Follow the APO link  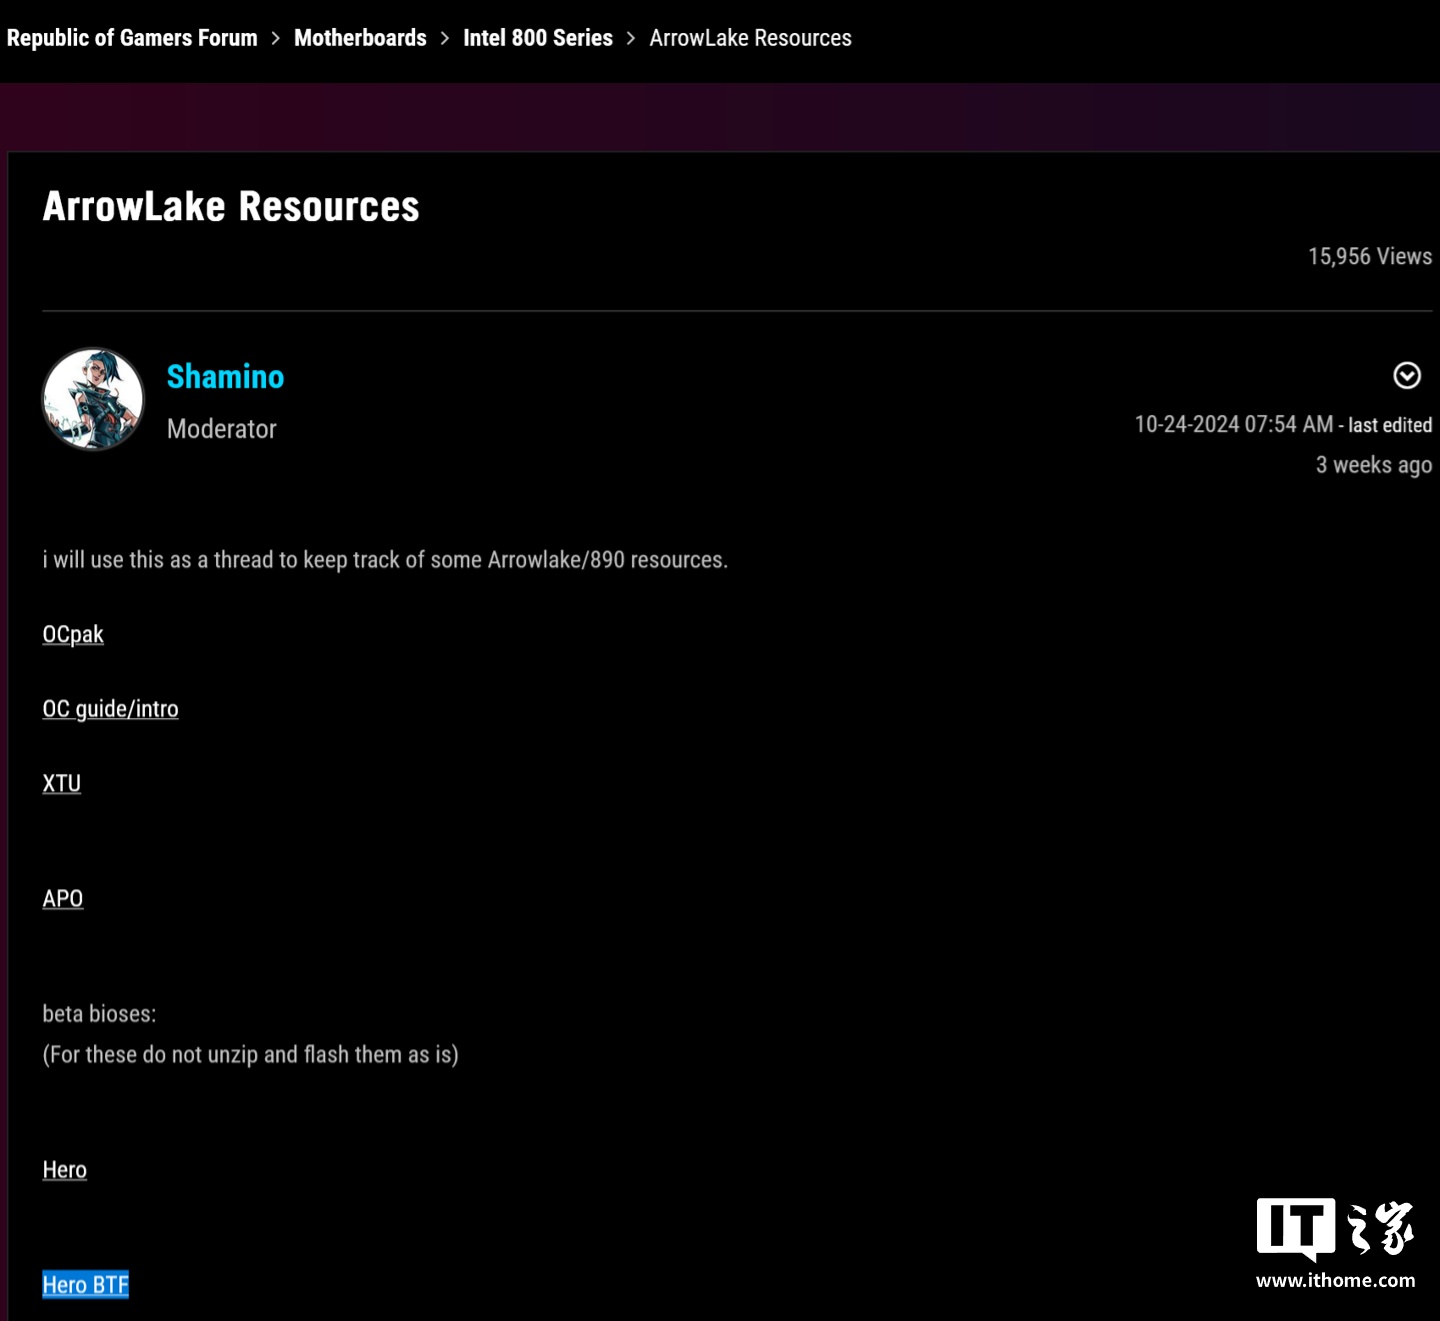(63, 899)
